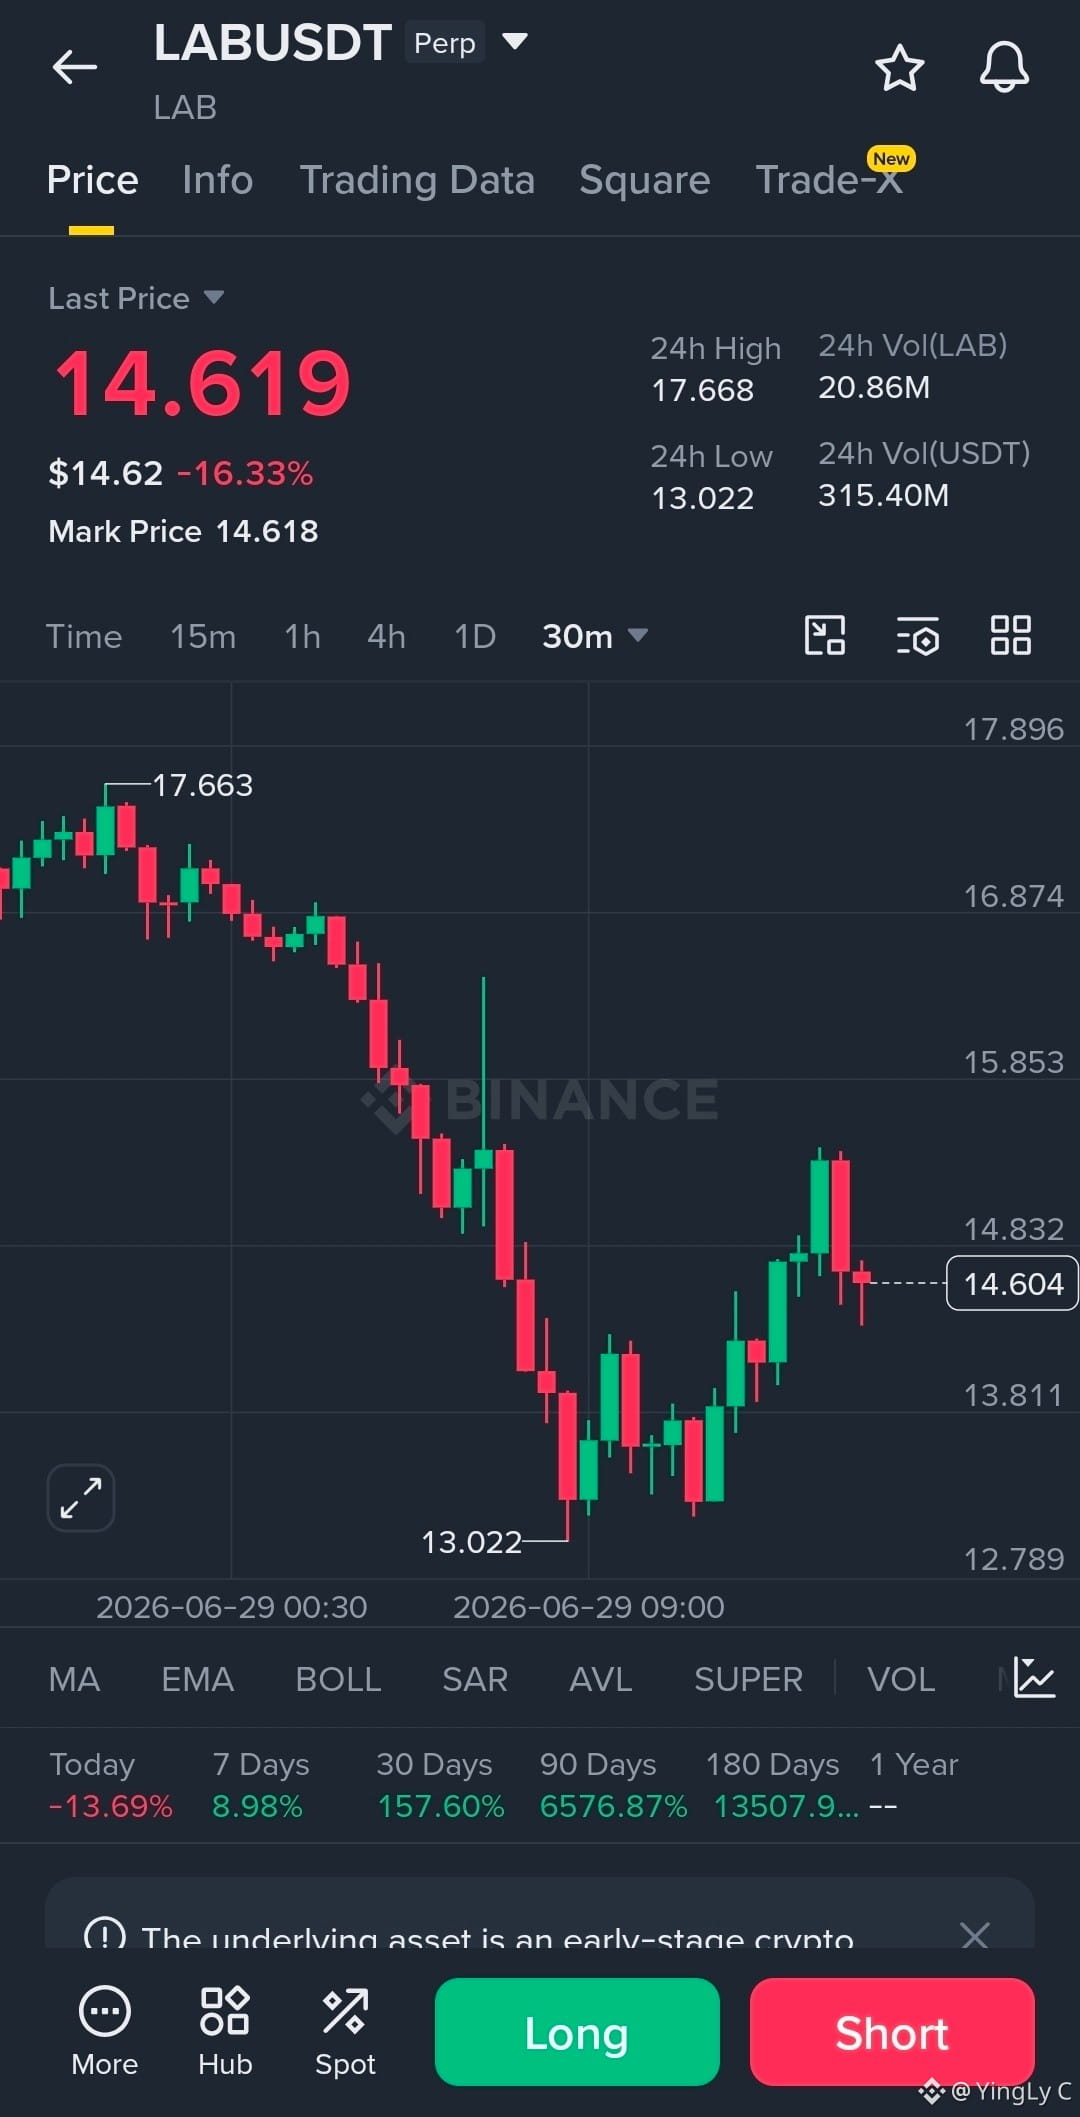Viewport: 1080px width, 2117px height.
Task: Toggle the SAR indicator
Action: (x=475, y=1679)
